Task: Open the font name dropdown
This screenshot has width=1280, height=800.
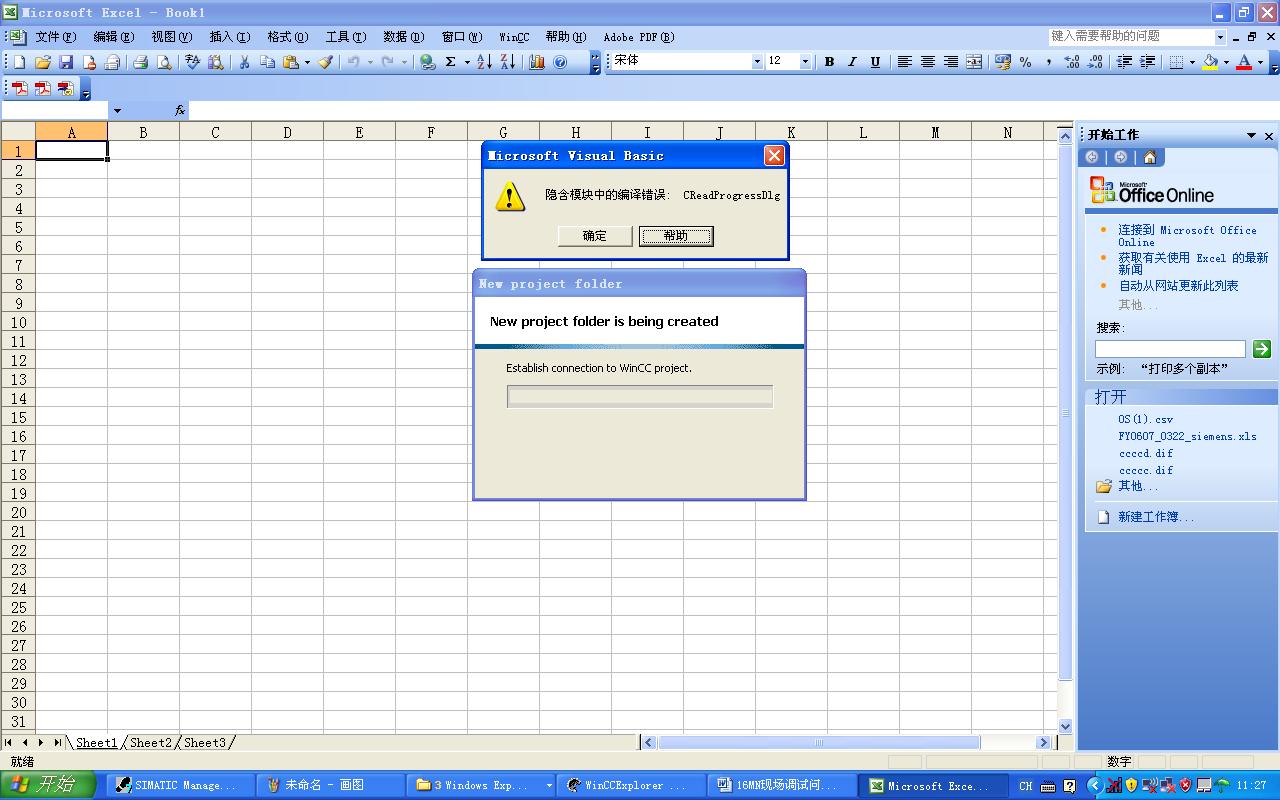Action: click(756, 62)
